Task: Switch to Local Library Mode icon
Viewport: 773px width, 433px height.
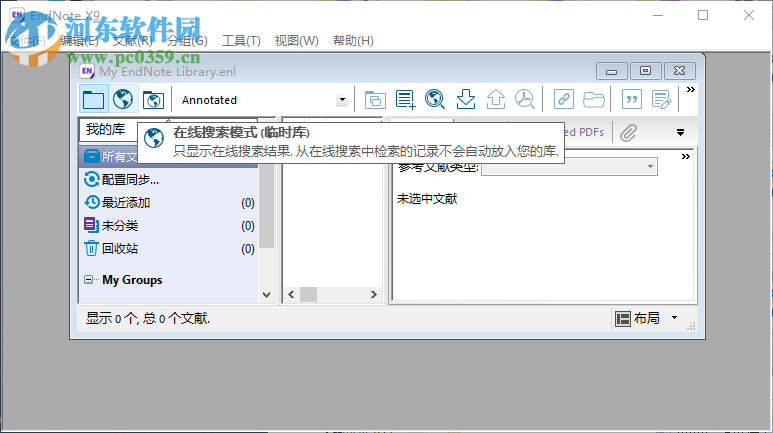Action: pyautogui.click(x=94, y=100)
